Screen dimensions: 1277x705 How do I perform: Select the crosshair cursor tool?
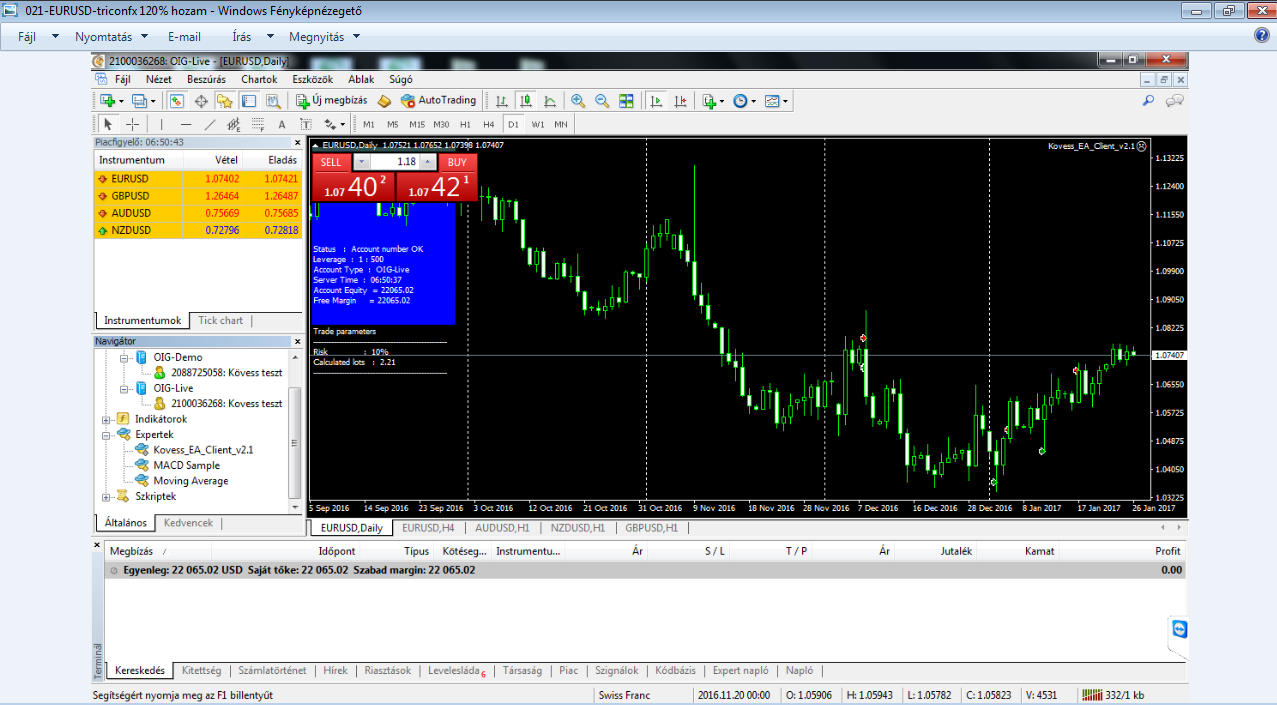(x=132, y=125)
